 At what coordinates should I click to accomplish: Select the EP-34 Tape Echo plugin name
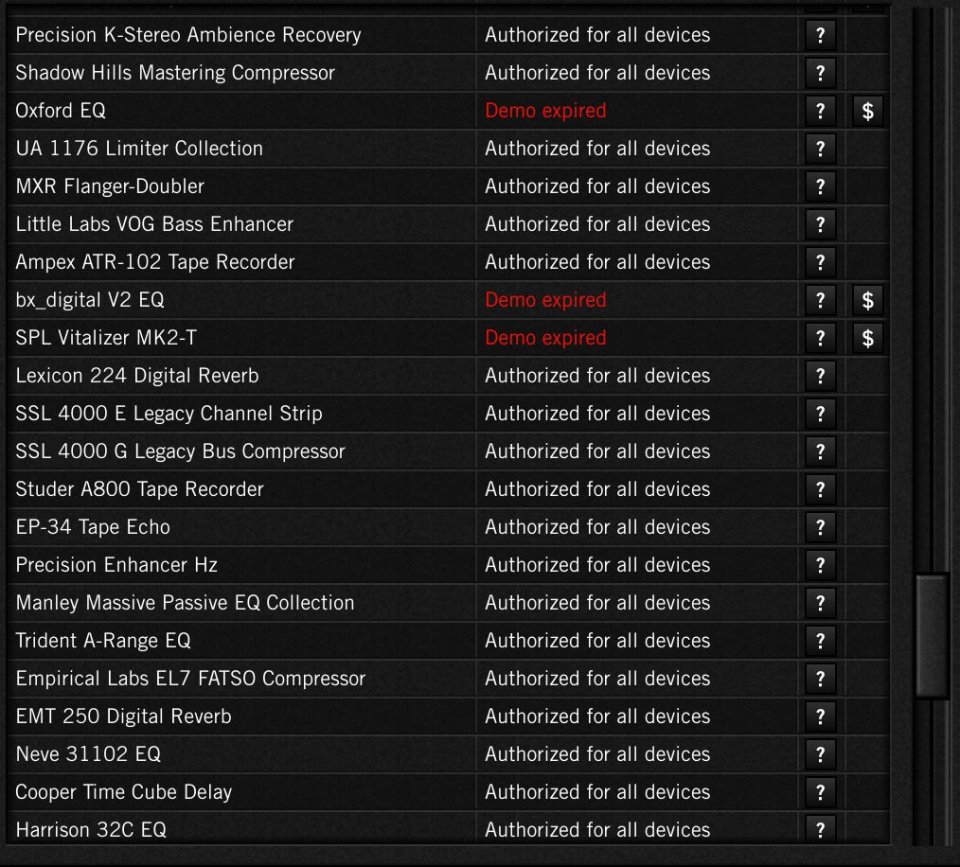coord(93,527)
